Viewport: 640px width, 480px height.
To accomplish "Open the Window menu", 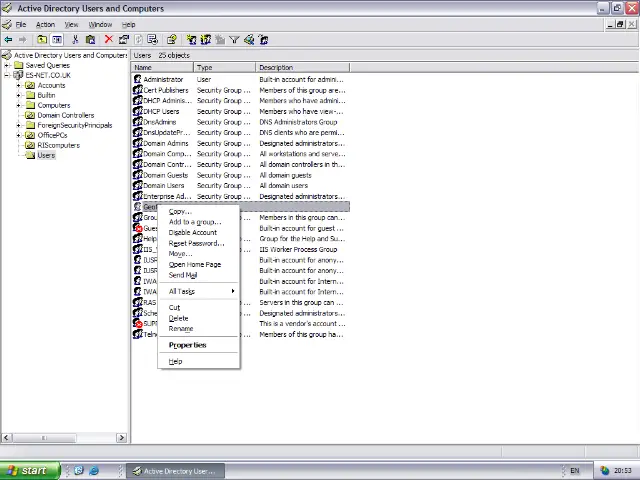I will [x=100, y=24].
